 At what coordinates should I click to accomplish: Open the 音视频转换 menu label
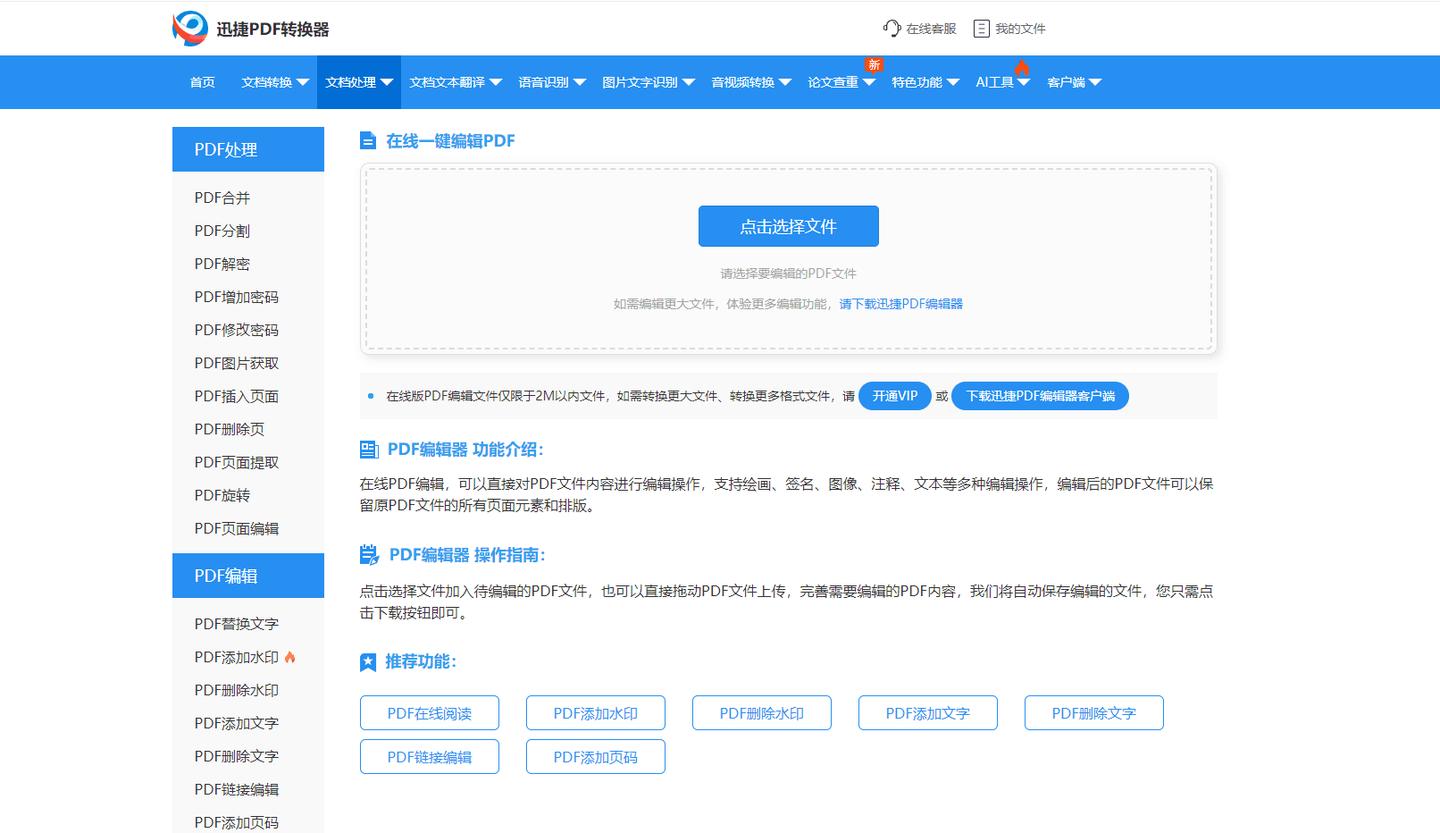pyautogui.click(x=743, y=82)
